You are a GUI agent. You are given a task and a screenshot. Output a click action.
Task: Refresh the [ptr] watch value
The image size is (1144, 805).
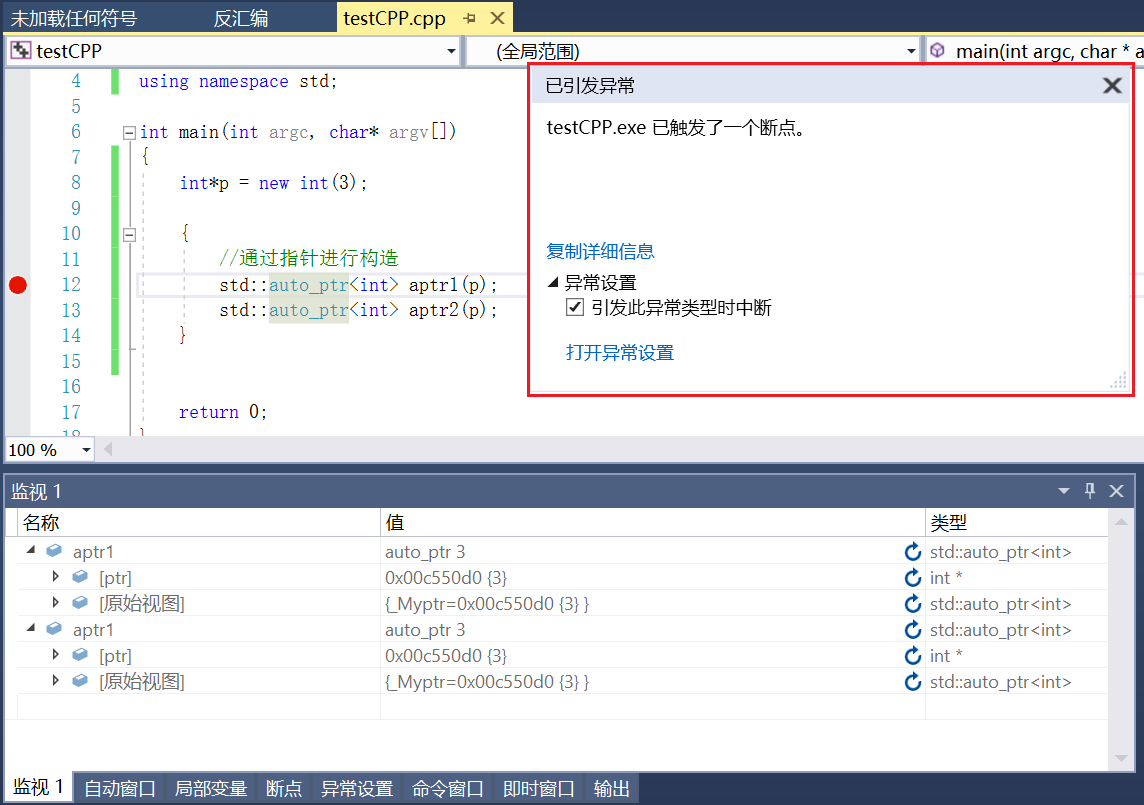pyautogui.click(x=911, y=577)
